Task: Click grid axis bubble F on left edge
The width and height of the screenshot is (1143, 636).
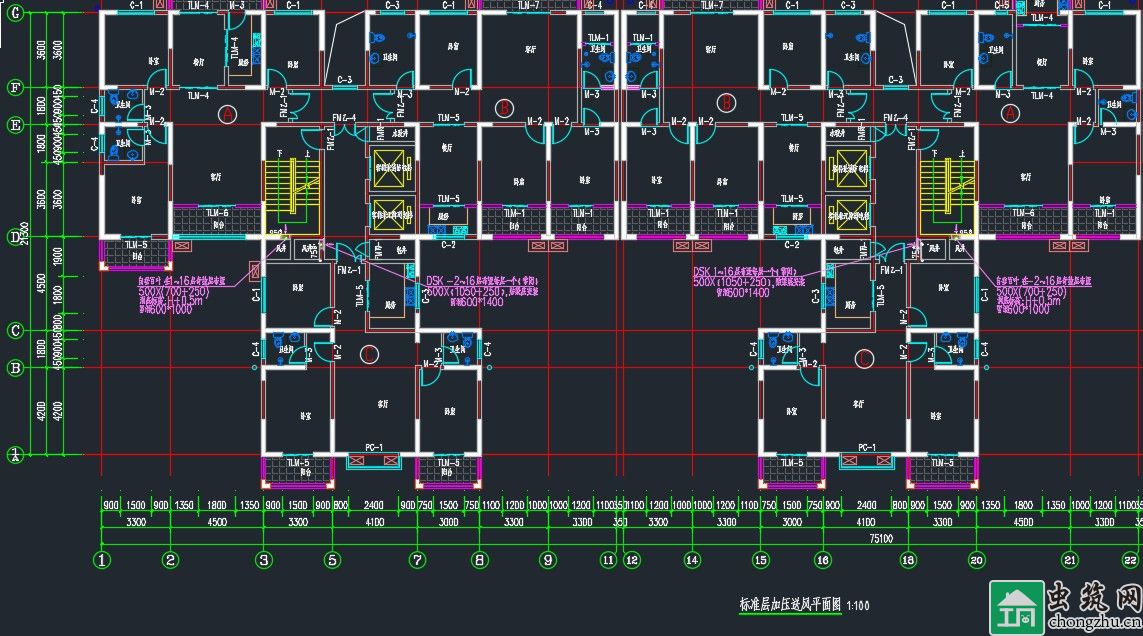Action: (15, 88)
